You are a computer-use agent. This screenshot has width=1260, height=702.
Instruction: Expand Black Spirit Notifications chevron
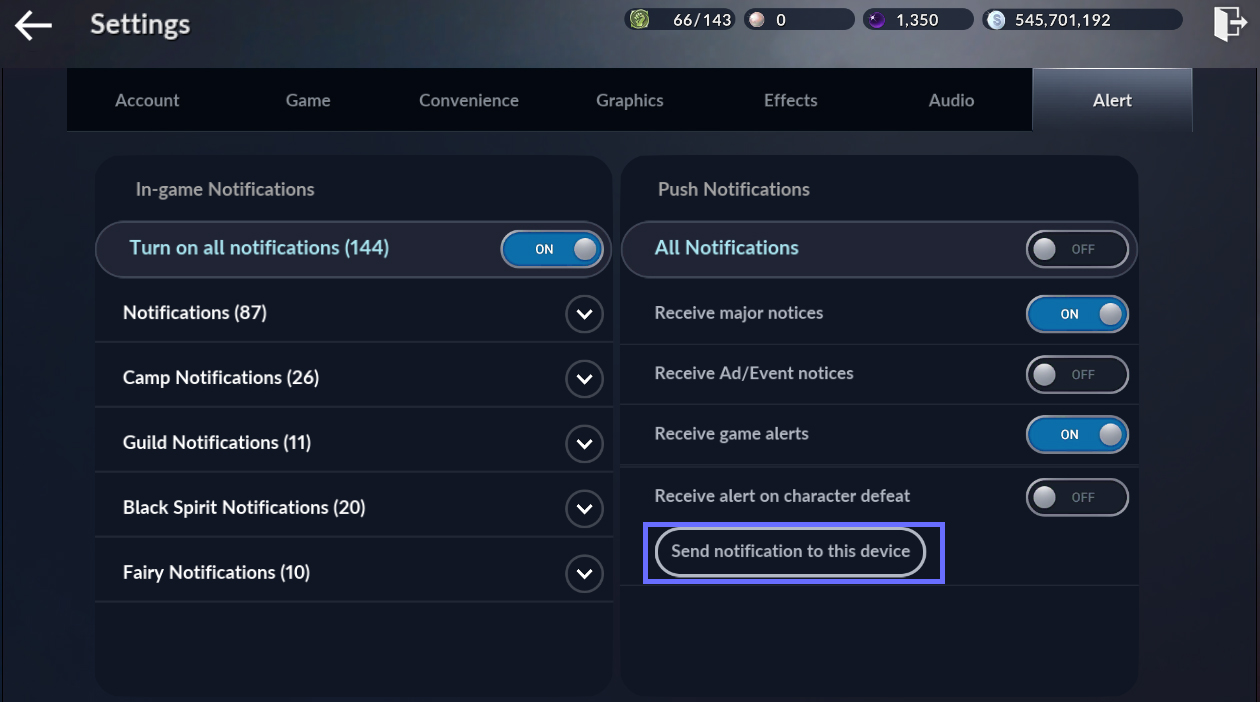584,509
